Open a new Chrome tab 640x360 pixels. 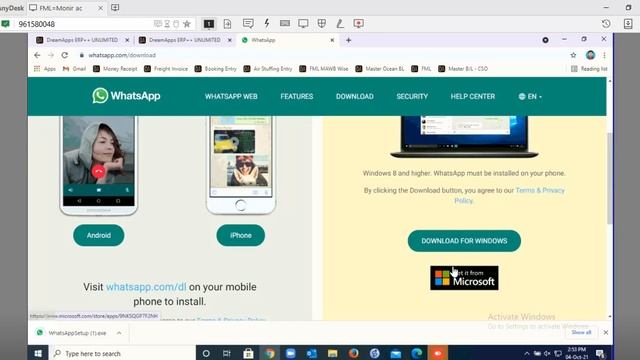click(x=349, y=40)
